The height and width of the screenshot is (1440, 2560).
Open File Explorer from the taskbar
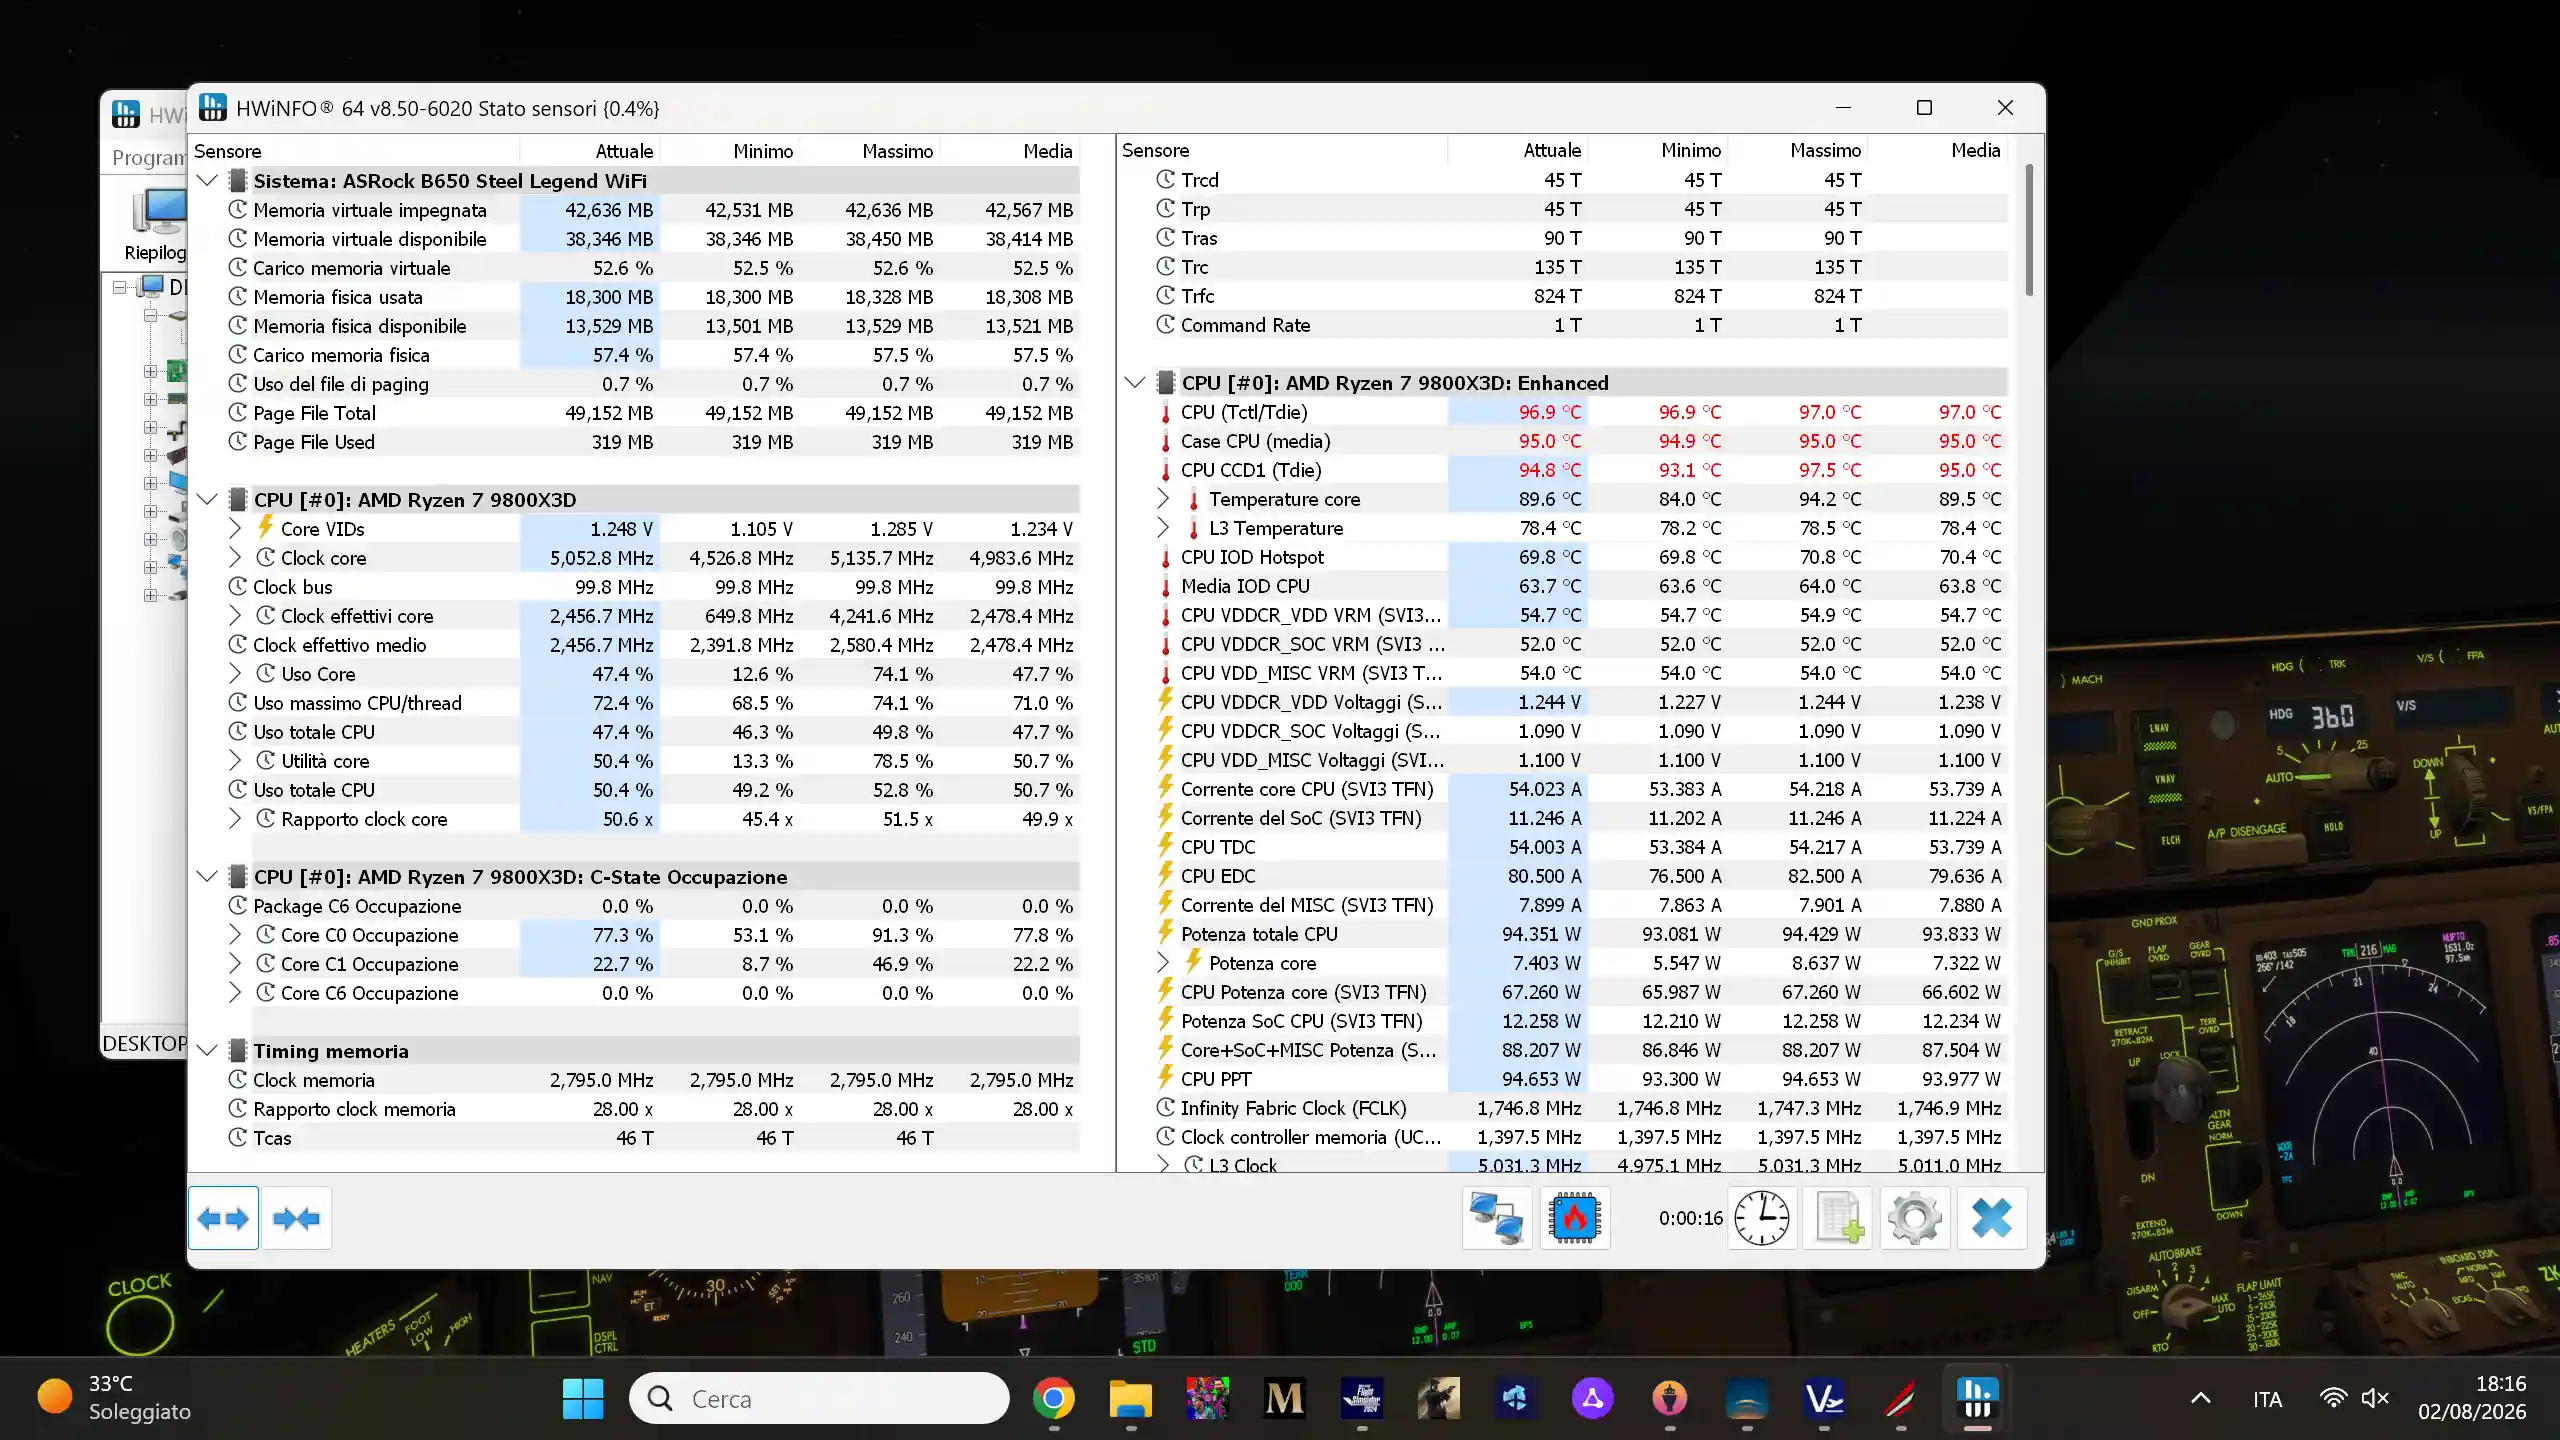click(x=1131, y=1398)
